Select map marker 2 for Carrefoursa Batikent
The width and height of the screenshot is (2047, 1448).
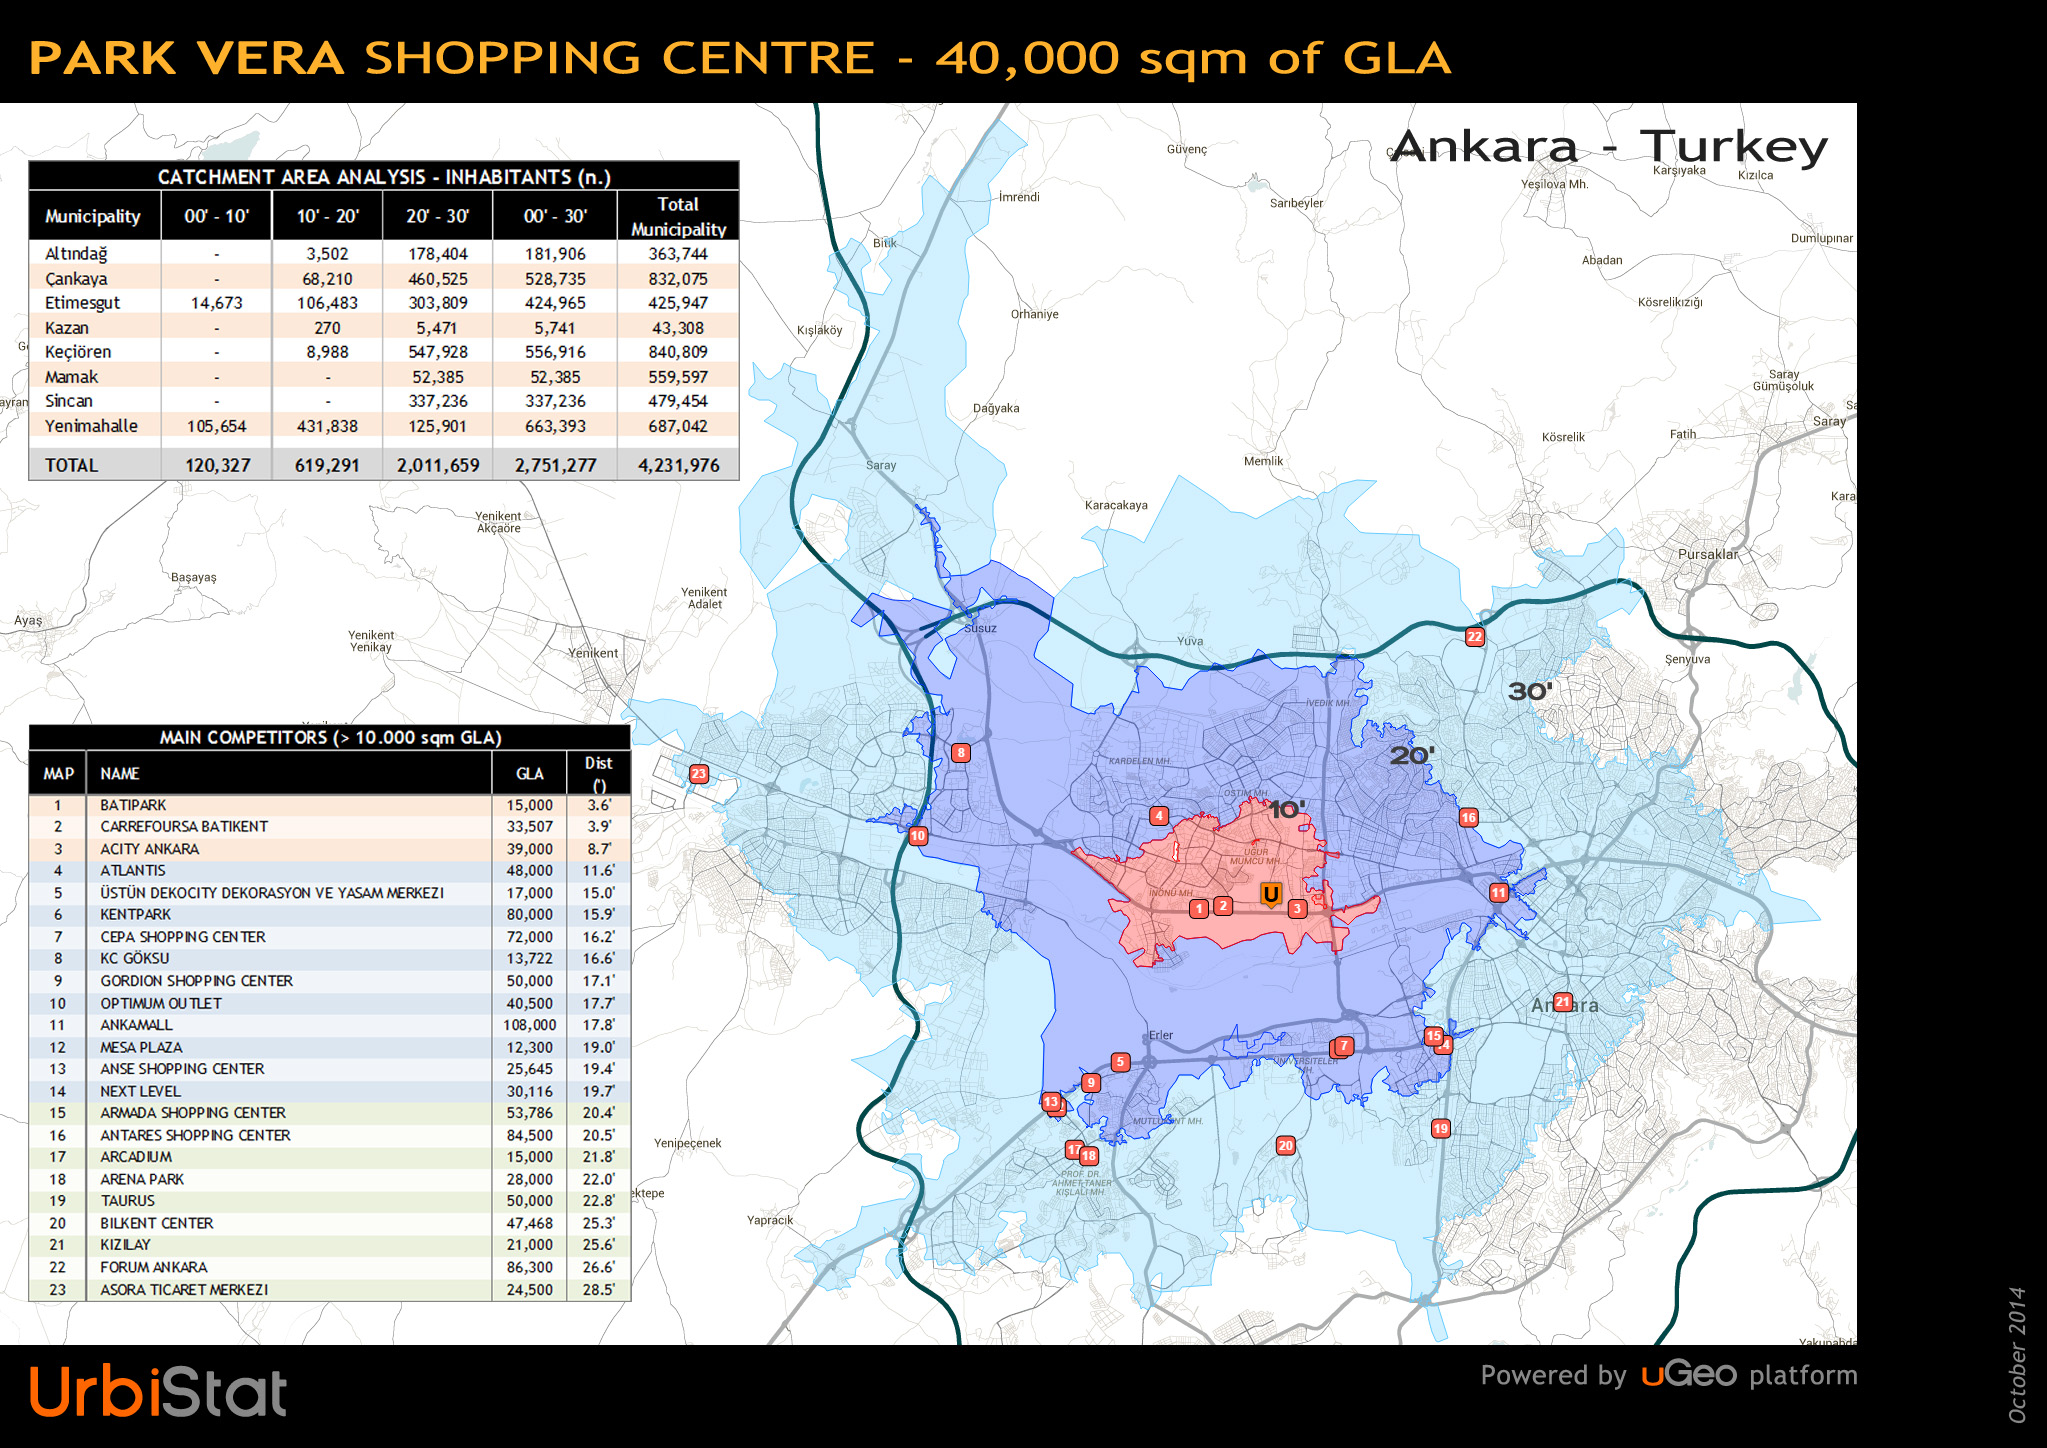point(1223,906)
